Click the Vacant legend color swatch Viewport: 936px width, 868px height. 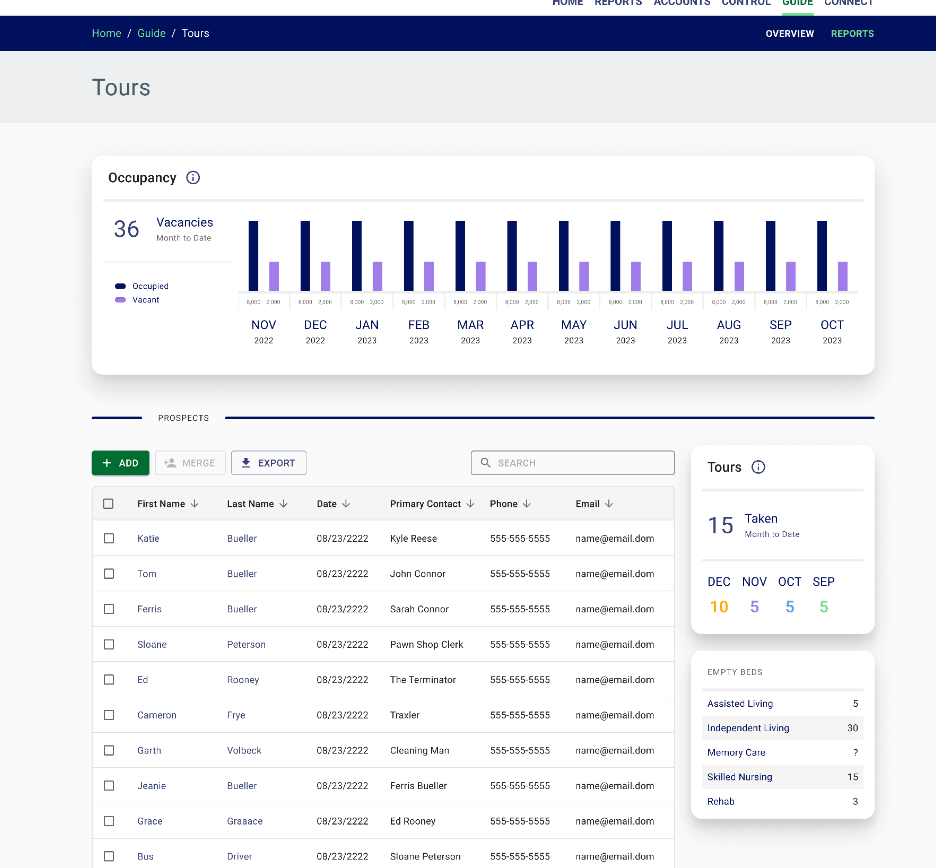point(122,299)
